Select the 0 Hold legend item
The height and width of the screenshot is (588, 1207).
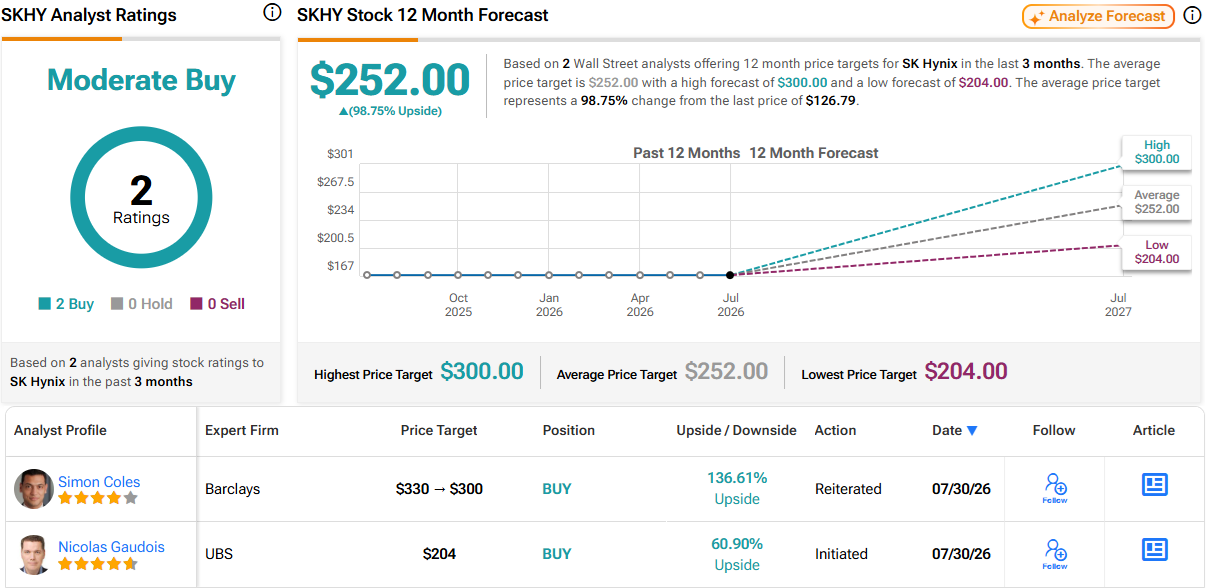pyautogui.click(x=142, y=304)
